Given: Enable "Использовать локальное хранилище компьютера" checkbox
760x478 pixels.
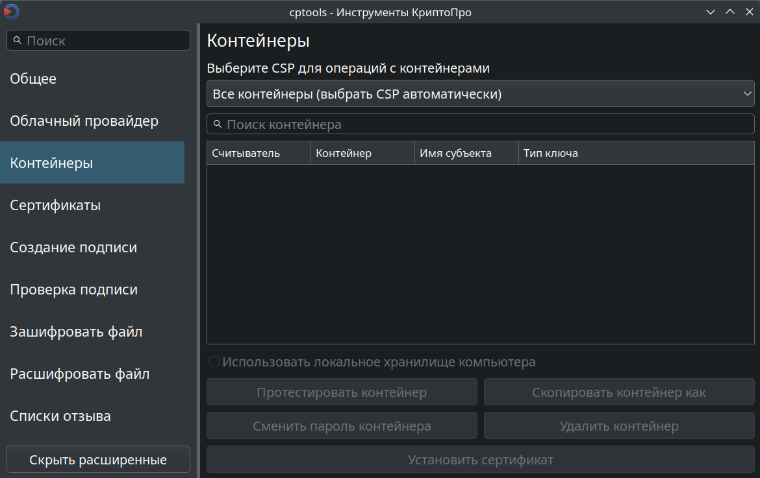Looking at the screenshot, I should 214,362.
